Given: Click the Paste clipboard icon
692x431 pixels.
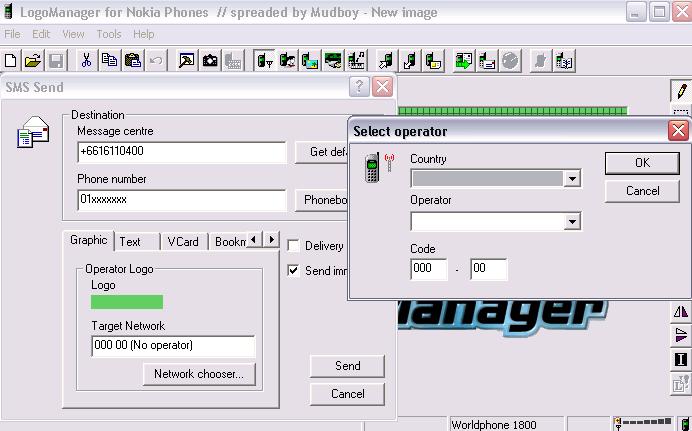Looking at the screenshot, I should [x=132, y=60].
